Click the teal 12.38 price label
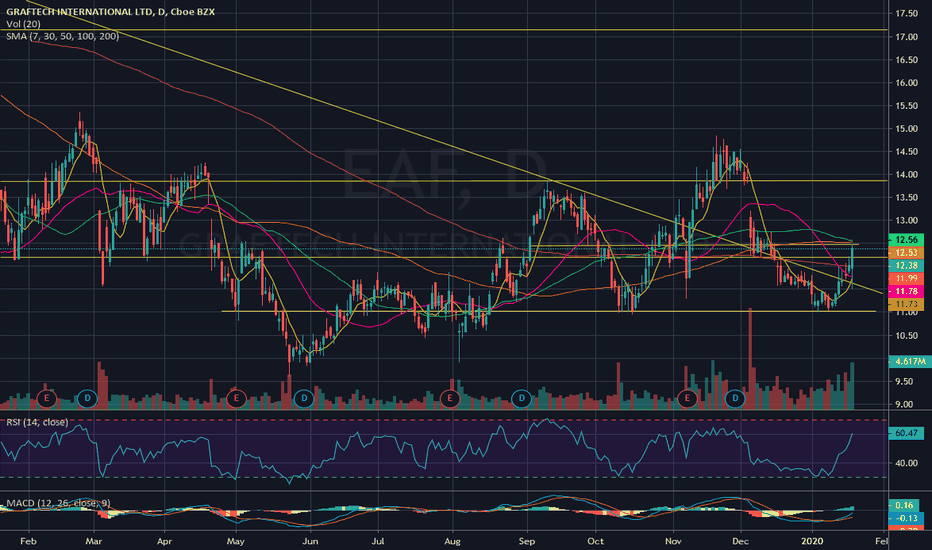This screenshot has height=550, width=932. click(906, 266)
